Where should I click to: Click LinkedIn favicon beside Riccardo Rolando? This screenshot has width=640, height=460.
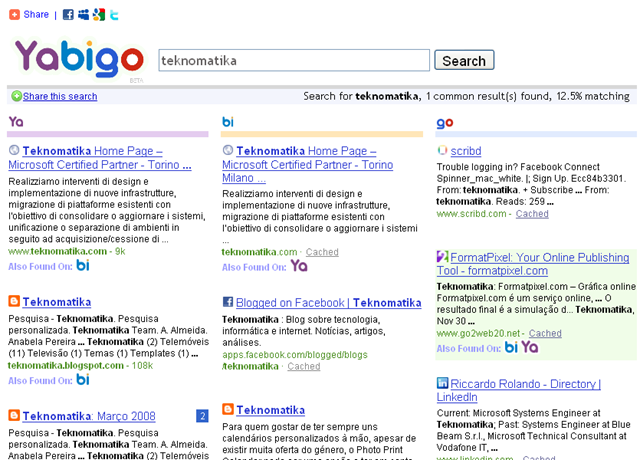pyautogui.click(x=442, y=383)
